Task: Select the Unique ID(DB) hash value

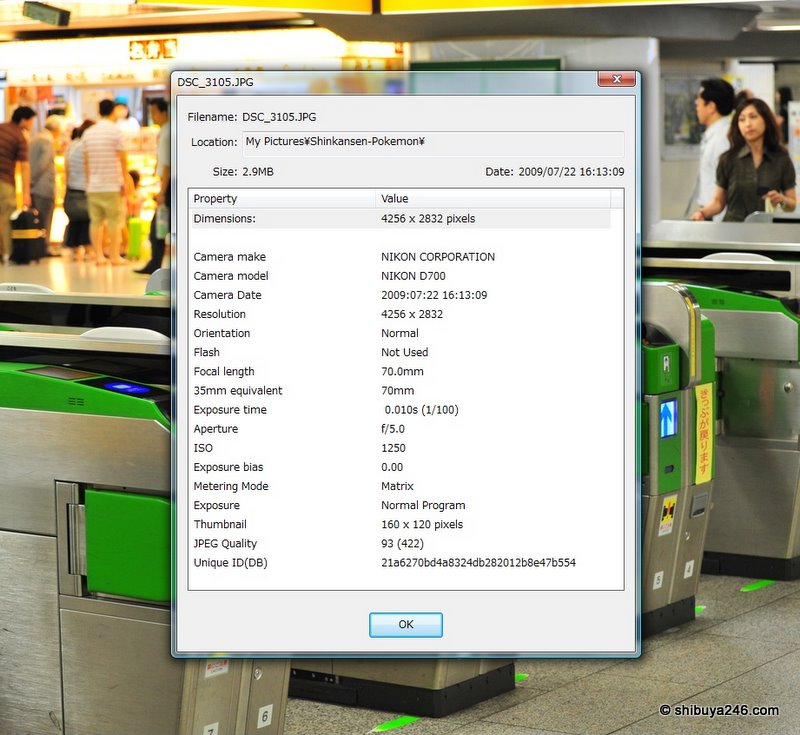Action: pos(479,563)
